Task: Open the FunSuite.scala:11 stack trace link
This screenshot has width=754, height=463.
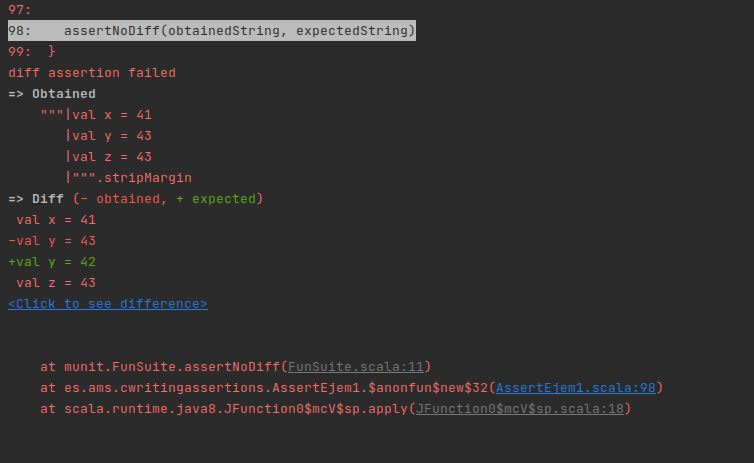Action: coord(357,367)
